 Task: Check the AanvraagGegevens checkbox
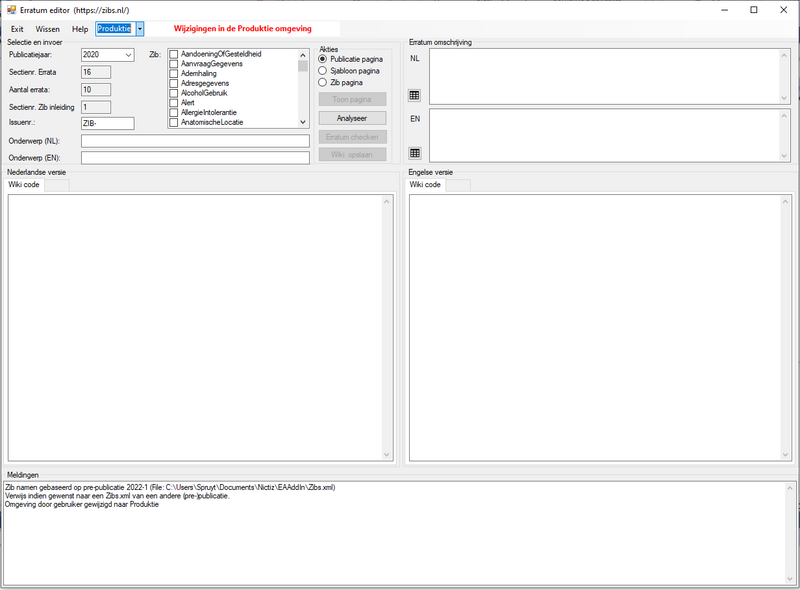click(173, 64)
